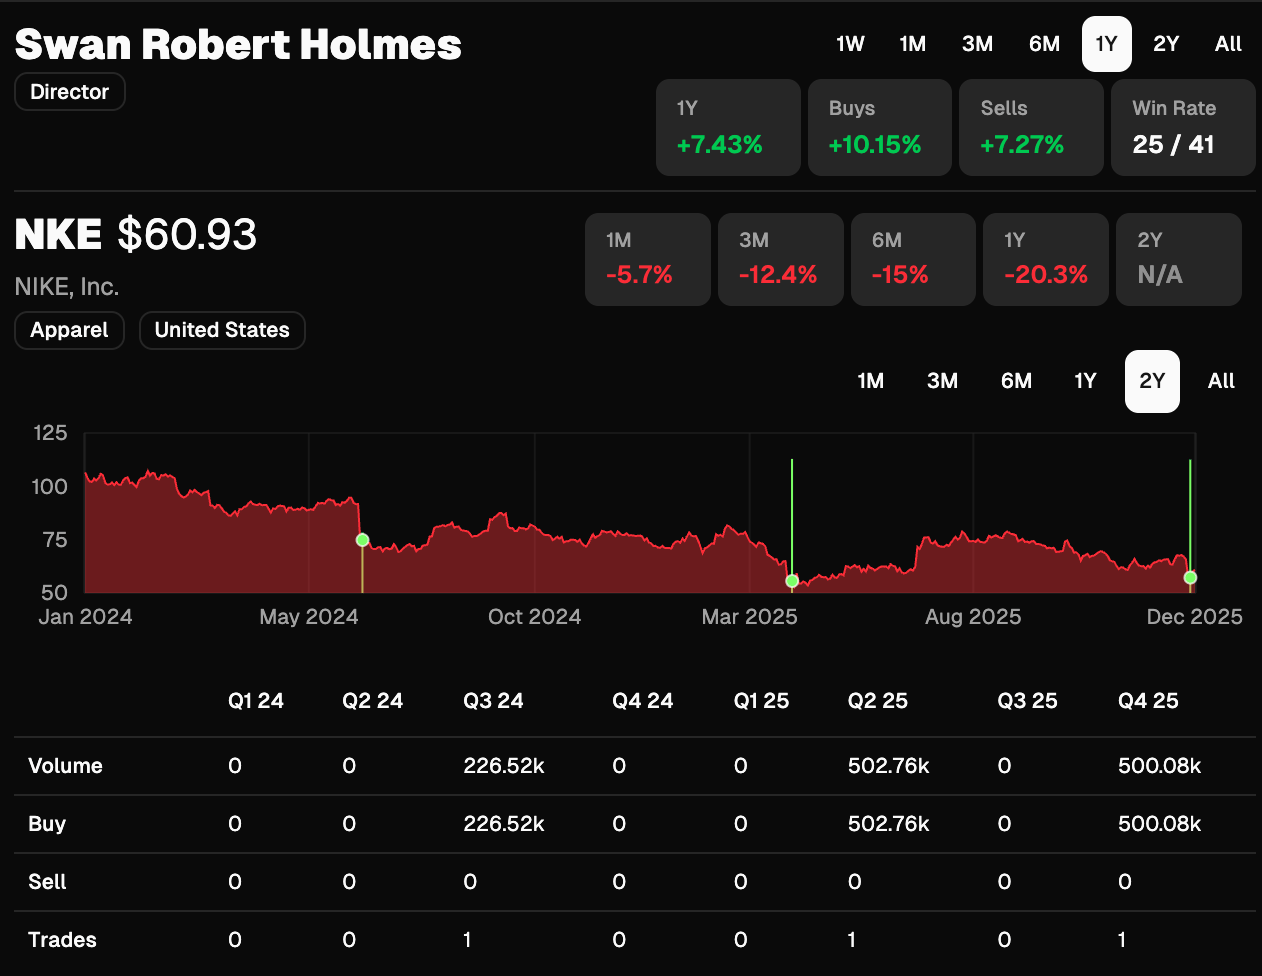Click the Buy row label

click(x=47, y=824)
